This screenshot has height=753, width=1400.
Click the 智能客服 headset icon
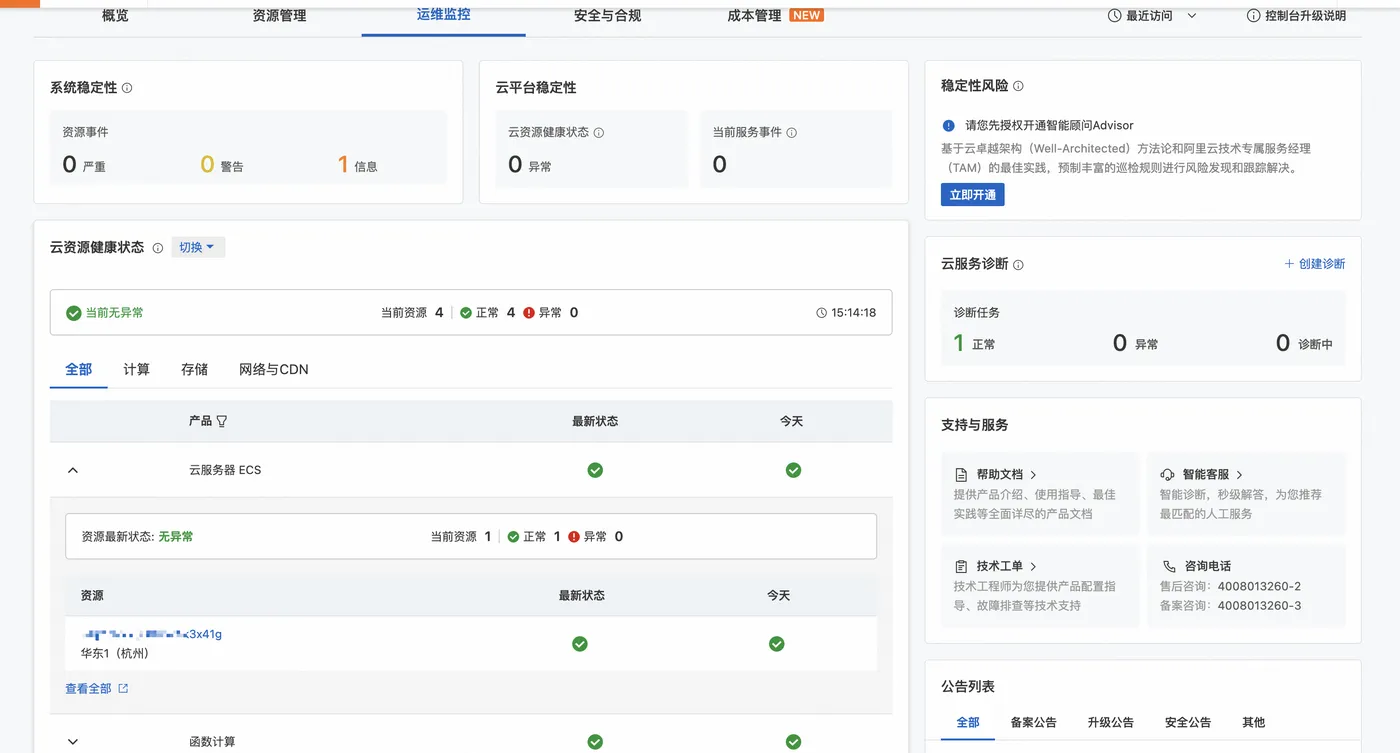coord(1167,475)
